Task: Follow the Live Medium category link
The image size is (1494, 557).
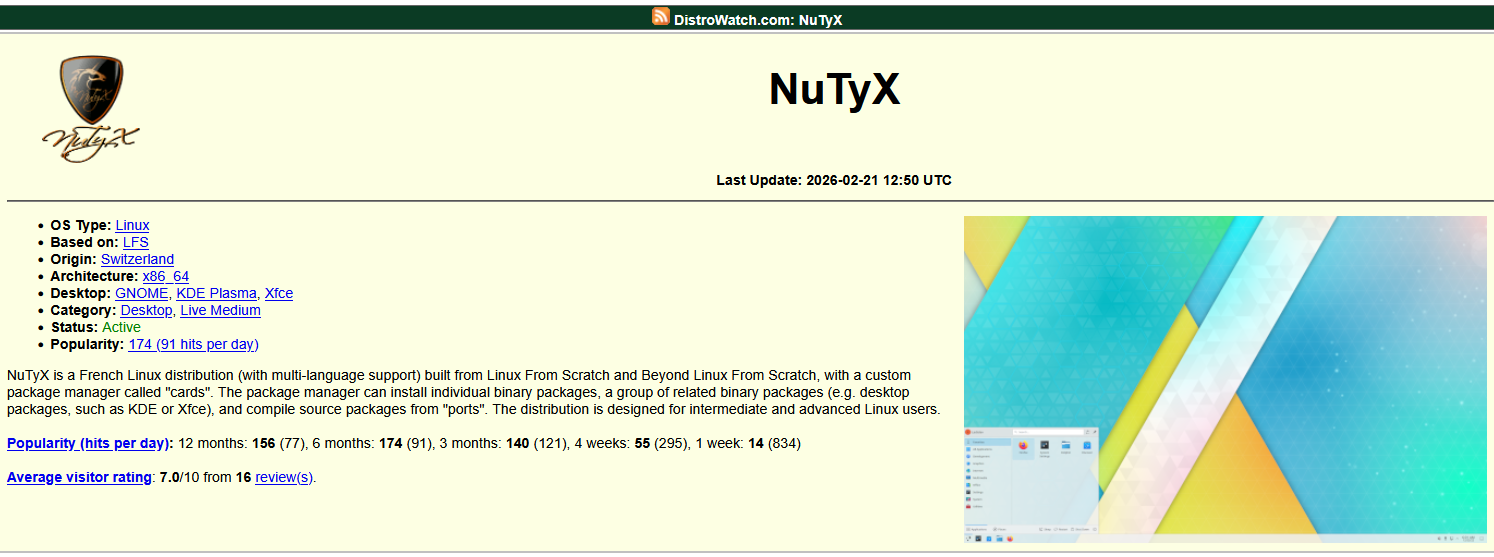Action: pos(220,310)
